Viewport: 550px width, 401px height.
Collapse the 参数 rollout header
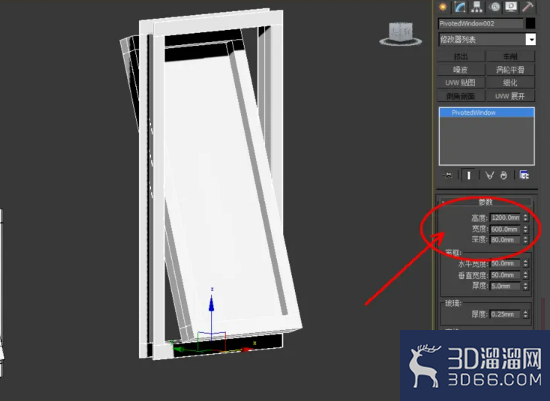(485, 202)
